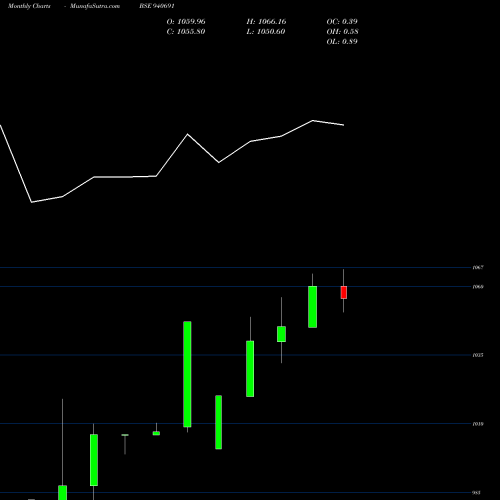Screen dimensions: 500x500
Task: Select the low value "L: 1050.60"
Action: 266,32
